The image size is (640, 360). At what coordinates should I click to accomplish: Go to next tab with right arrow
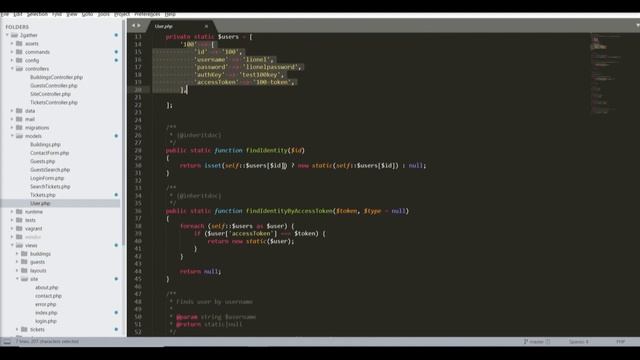click(139, 26)
